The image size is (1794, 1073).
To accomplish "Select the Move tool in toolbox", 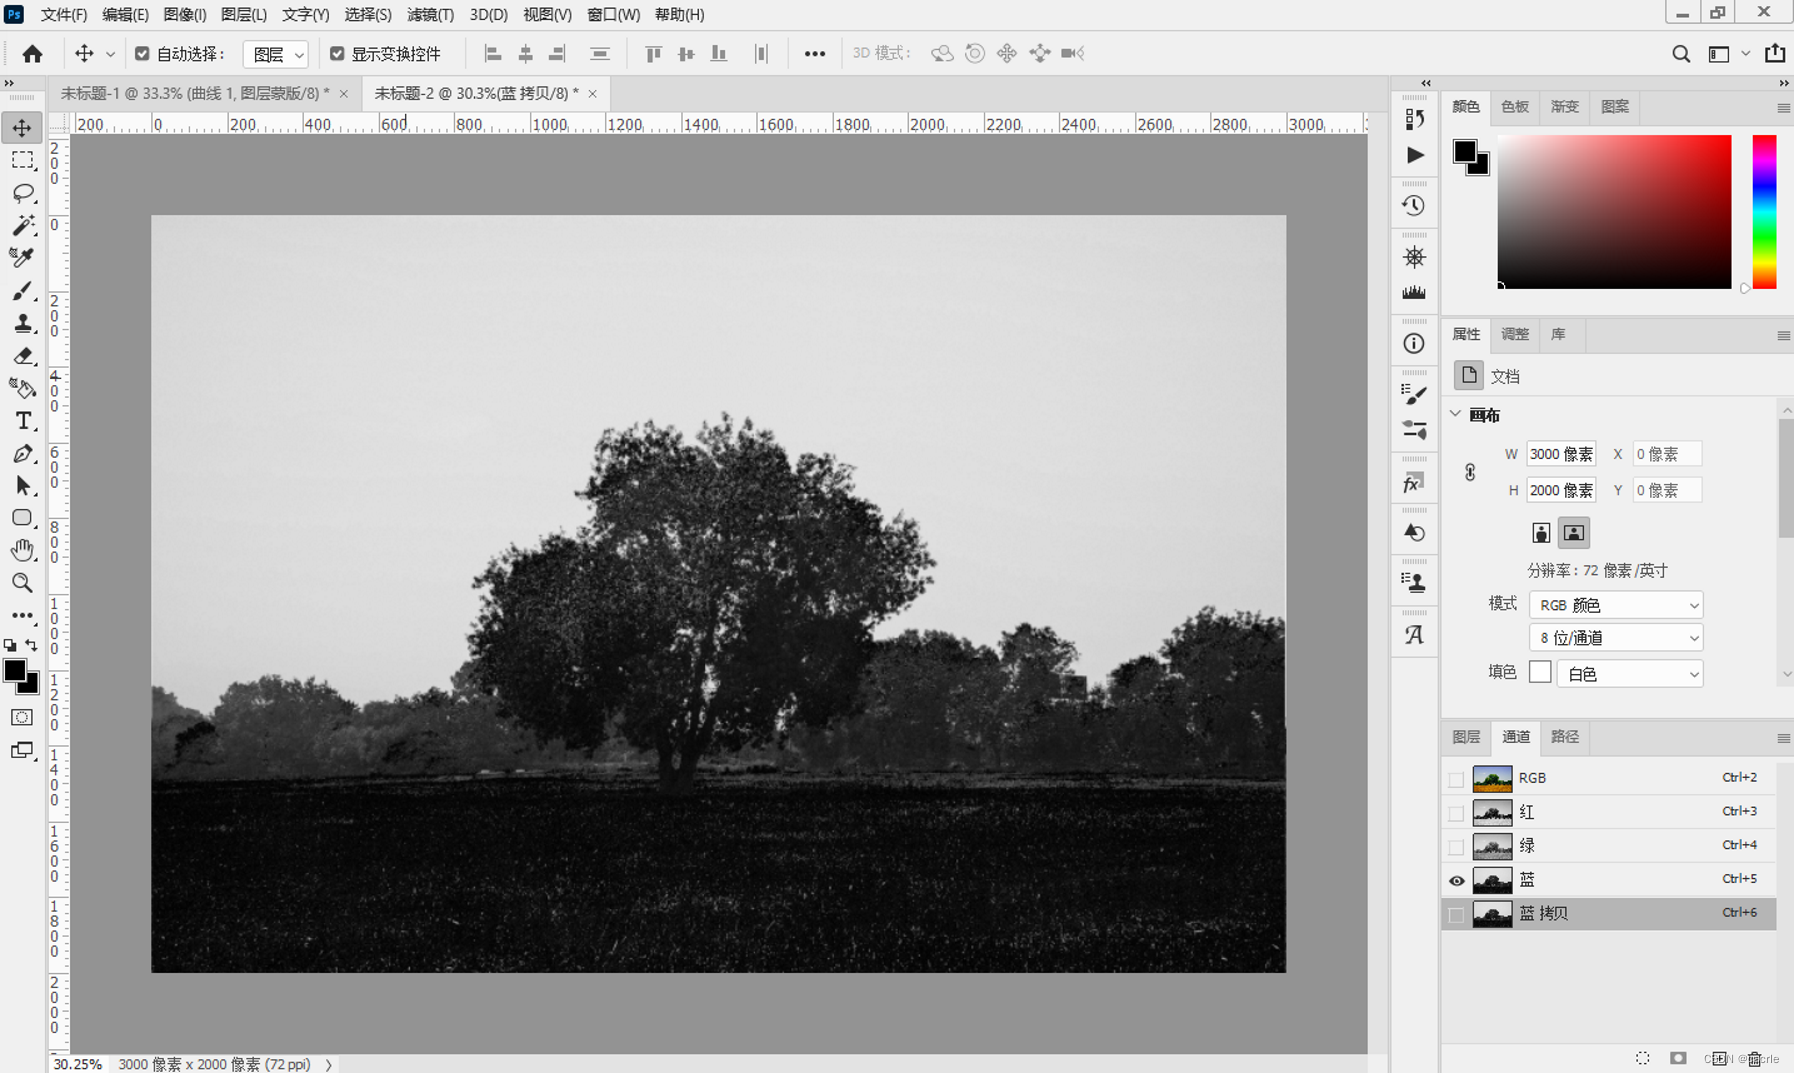I will [22, 128].
